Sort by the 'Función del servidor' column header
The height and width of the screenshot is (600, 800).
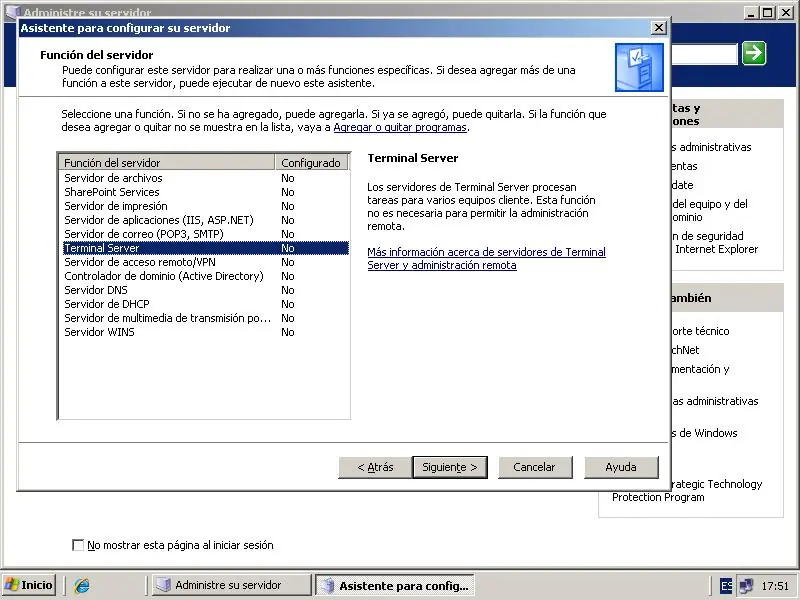[167, 163]
